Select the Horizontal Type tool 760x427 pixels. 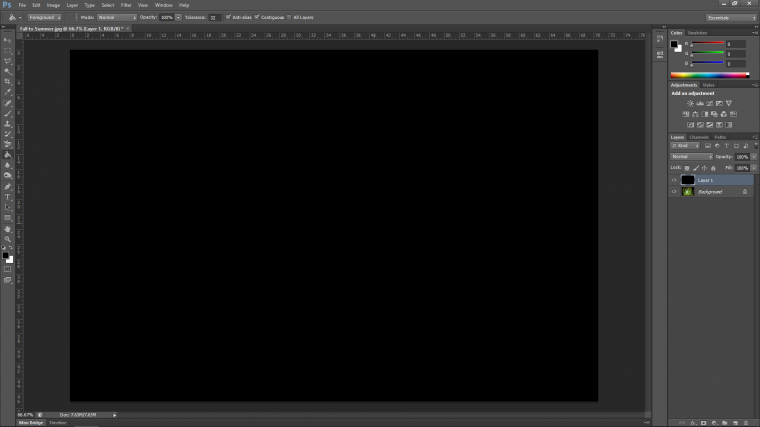pyautogui.click(x=7, y=197)
